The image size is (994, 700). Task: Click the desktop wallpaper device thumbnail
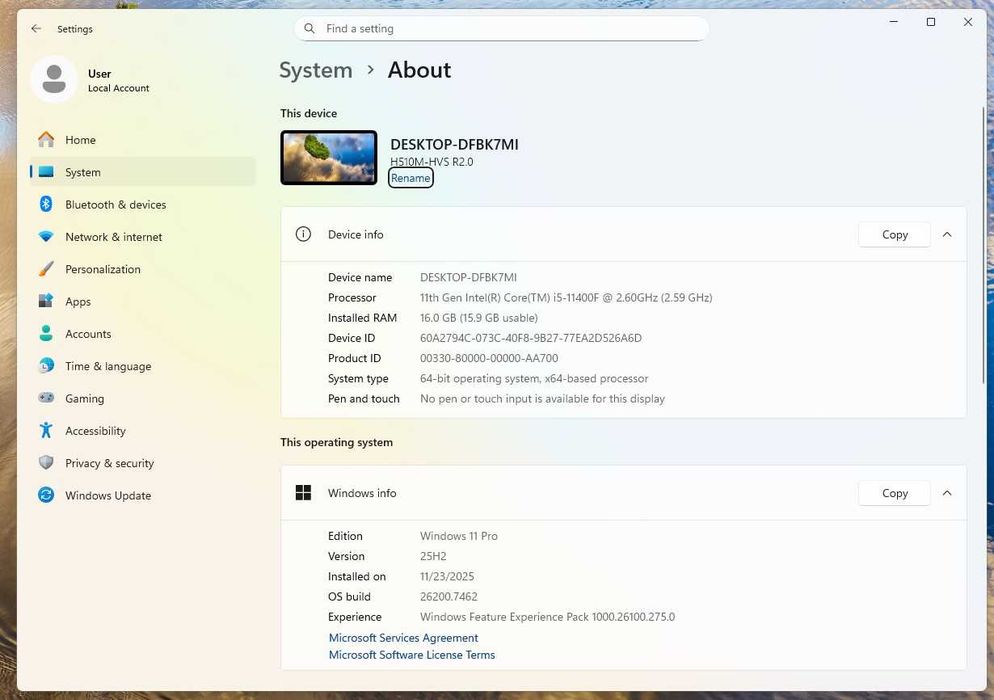pos(328,158)
